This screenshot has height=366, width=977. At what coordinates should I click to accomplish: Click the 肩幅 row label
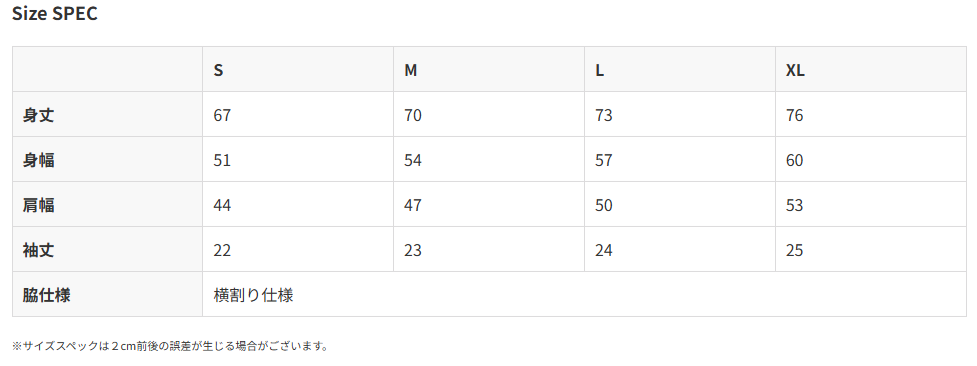click(x=39, y=205)
